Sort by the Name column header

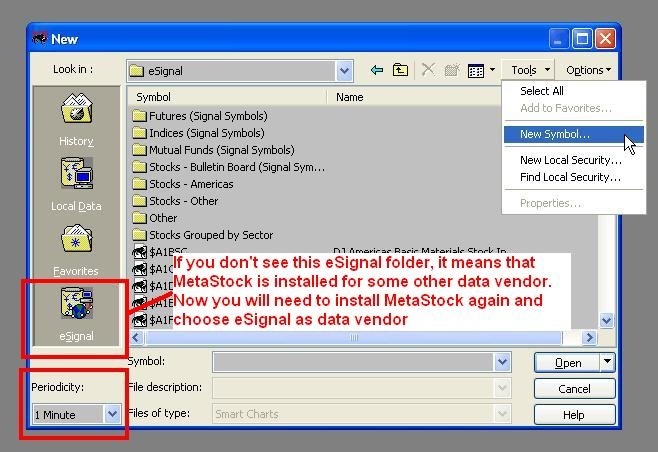pyautogui.click(x=414, y=97)
